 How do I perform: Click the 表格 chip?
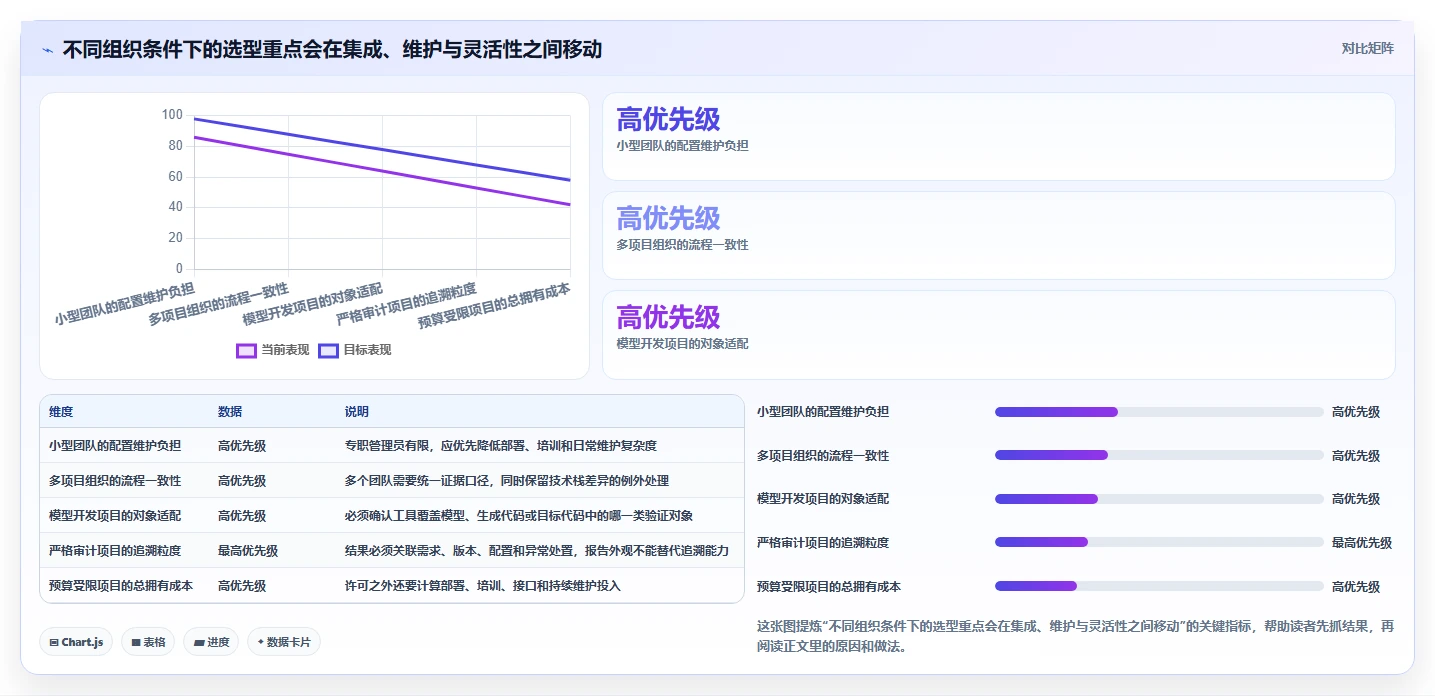coord(148,642)
